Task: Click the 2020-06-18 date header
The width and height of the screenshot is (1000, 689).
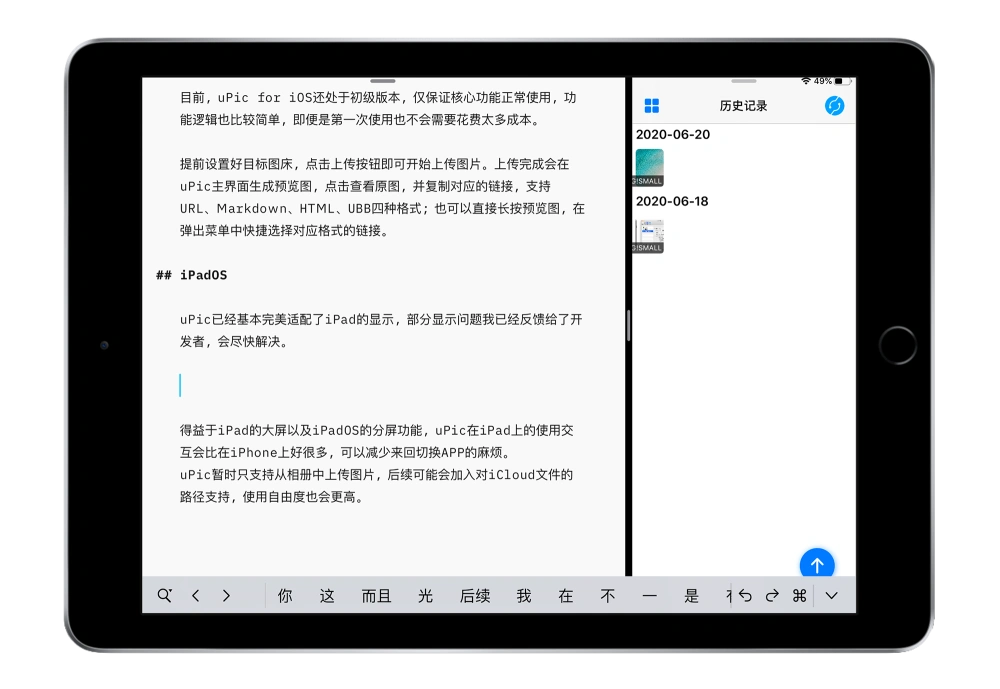Action: pyautogui.click(x=672, y=202)
